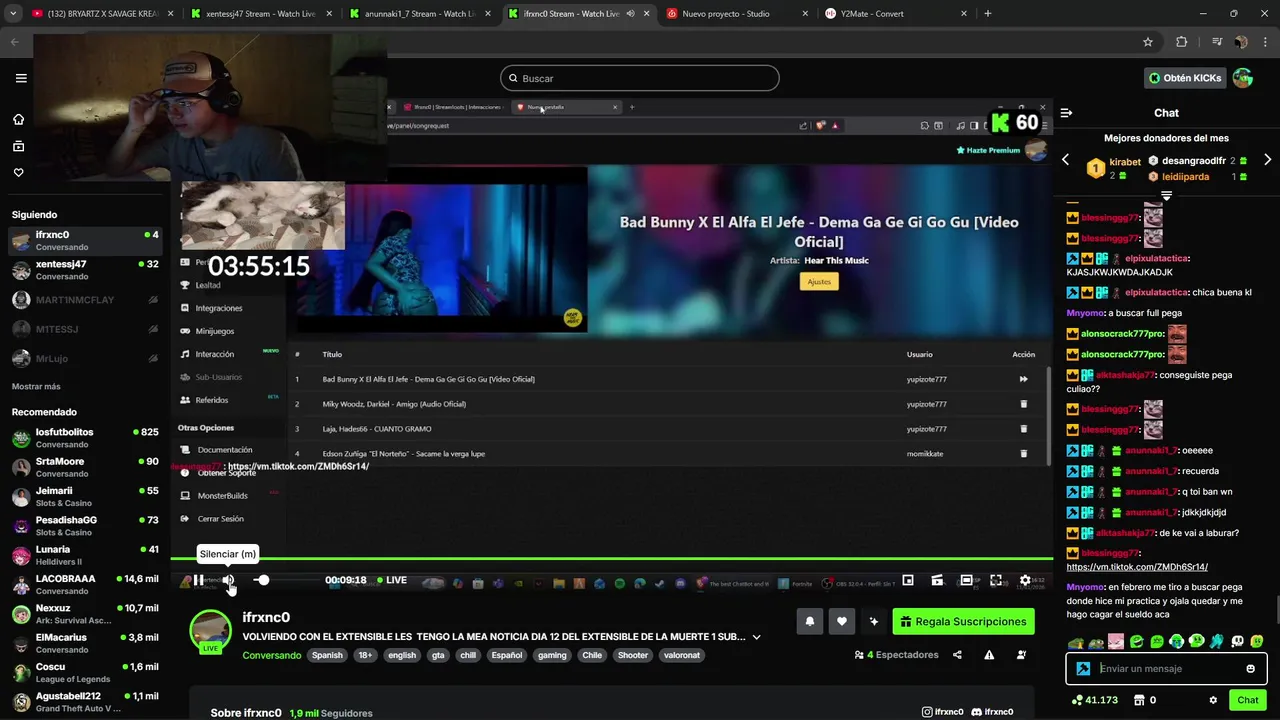
Task: Open losfutbolitos channel in Recomendado
Action: pyautogui.click(x=85, y=438)
